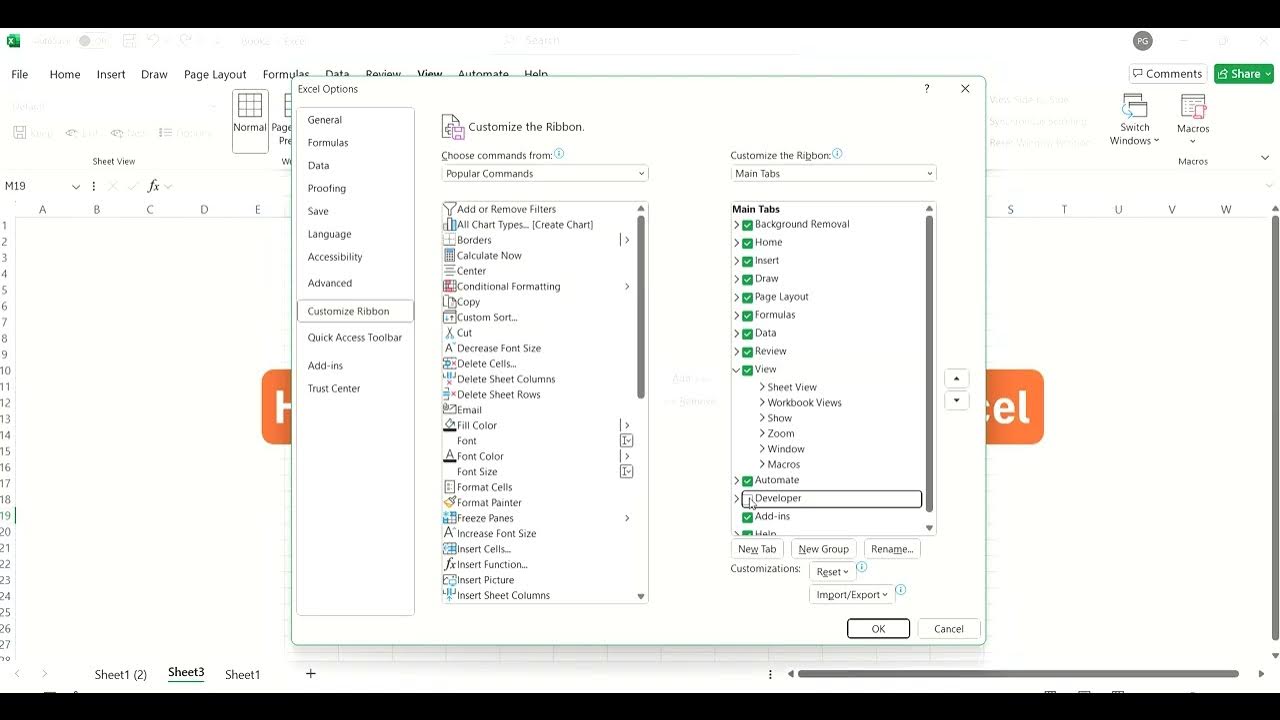Toggle the Insert tab checkbox

click(748, 261)
